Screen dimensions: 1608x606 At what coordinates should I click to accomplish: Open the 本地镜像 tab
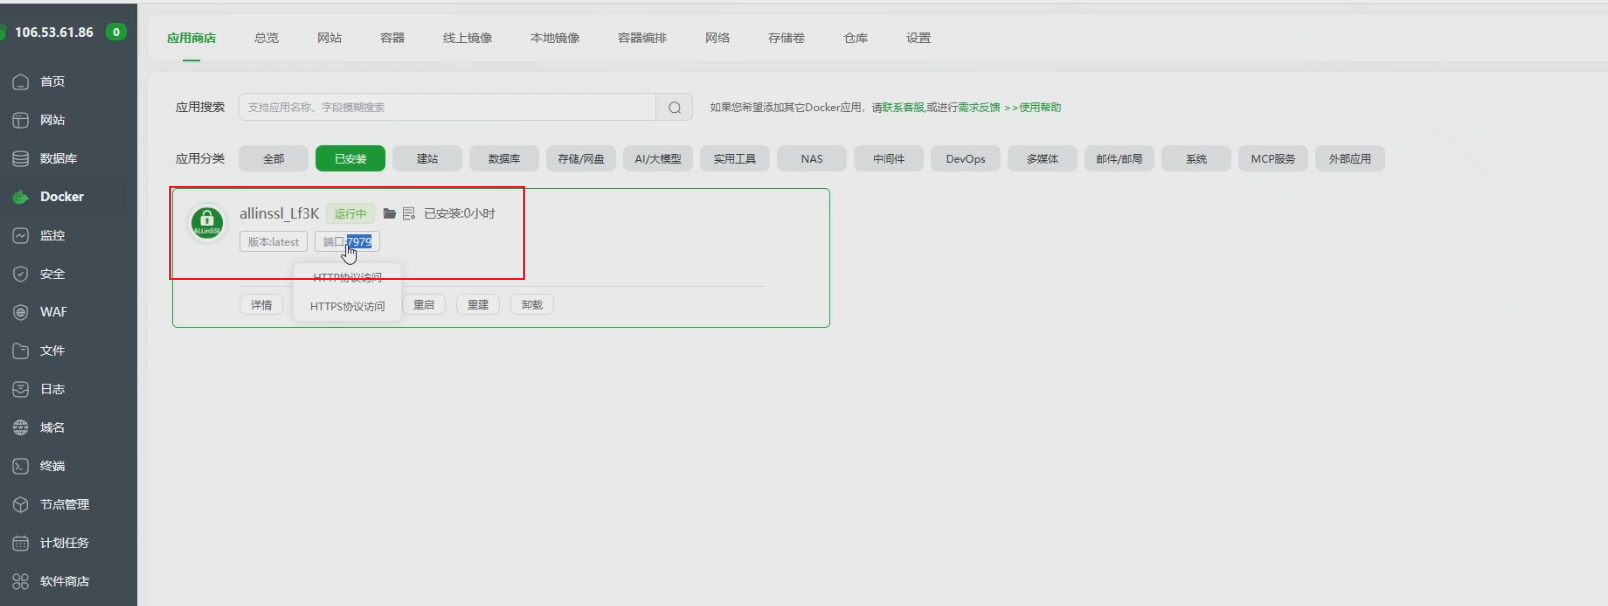[555, 38]
